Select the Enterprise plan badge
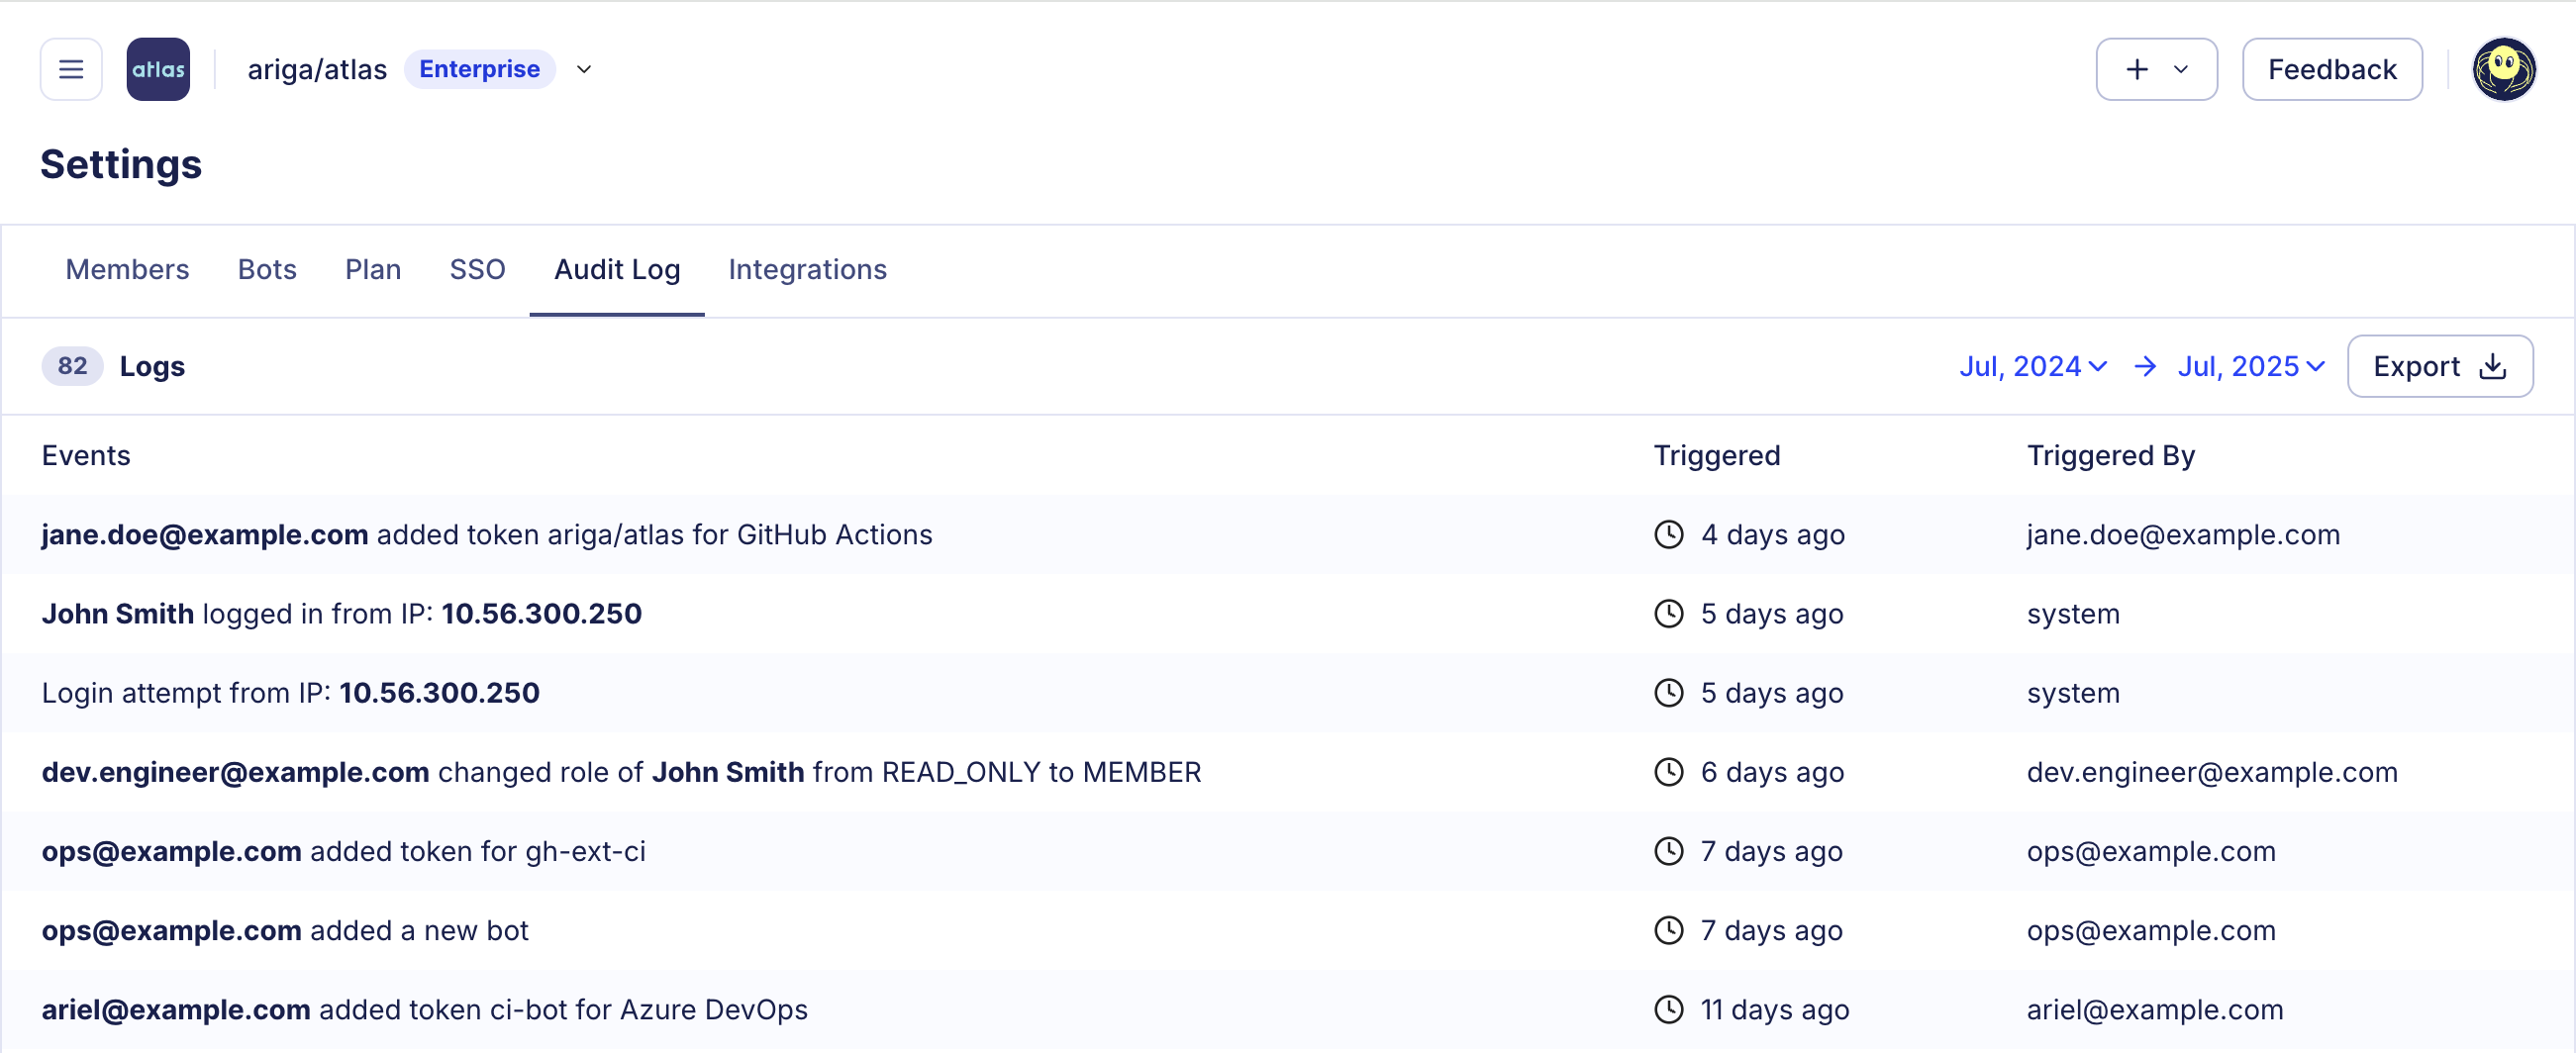2576x1053 pixels. (480, 69)
